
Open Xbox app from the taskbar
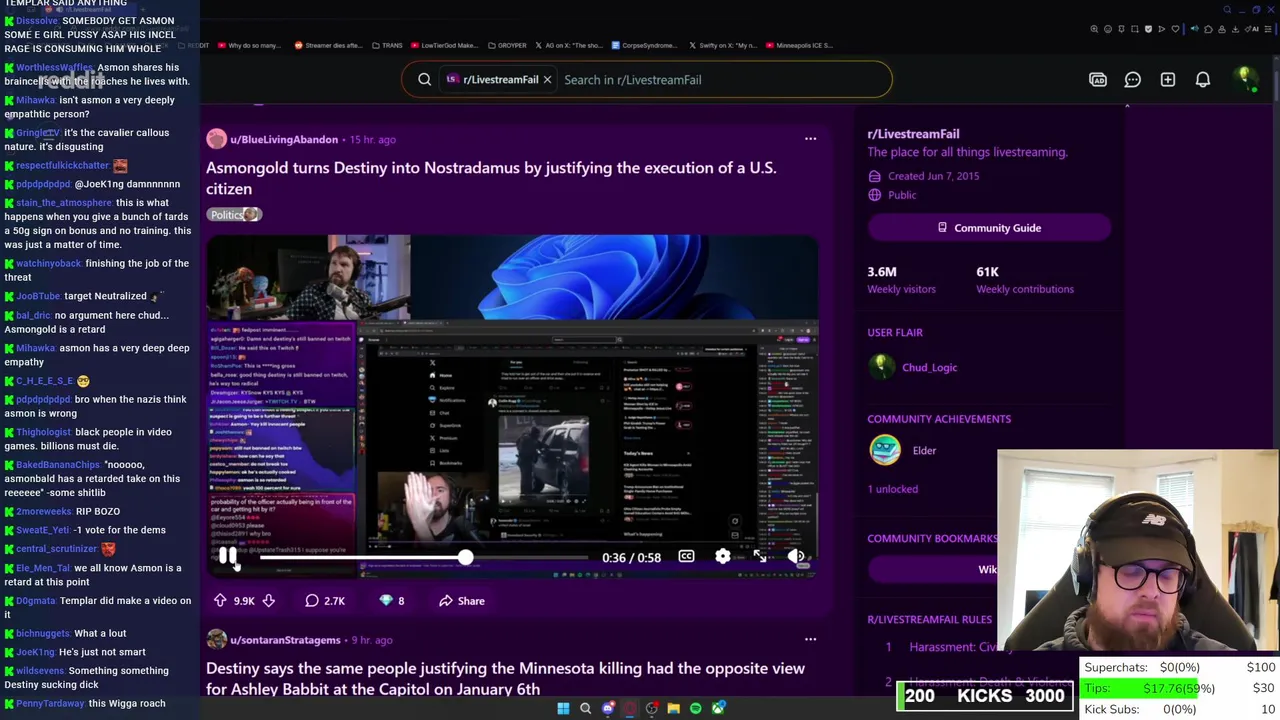tap(718, 708)
